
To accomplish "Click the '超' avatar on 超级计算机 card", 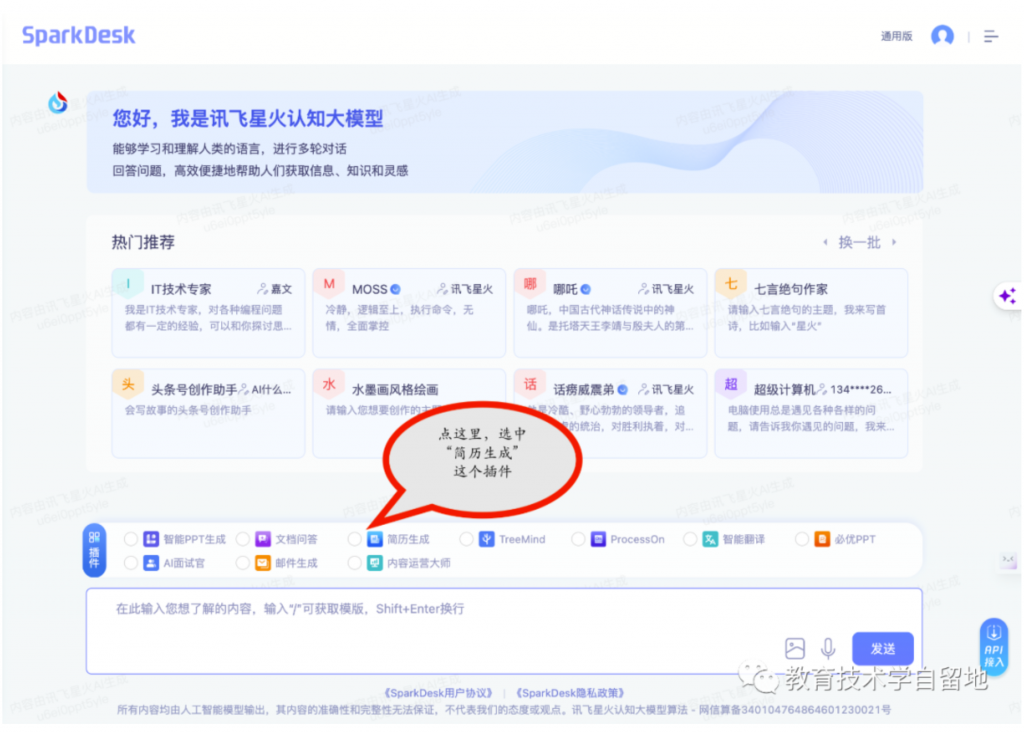I will [731, 385].
